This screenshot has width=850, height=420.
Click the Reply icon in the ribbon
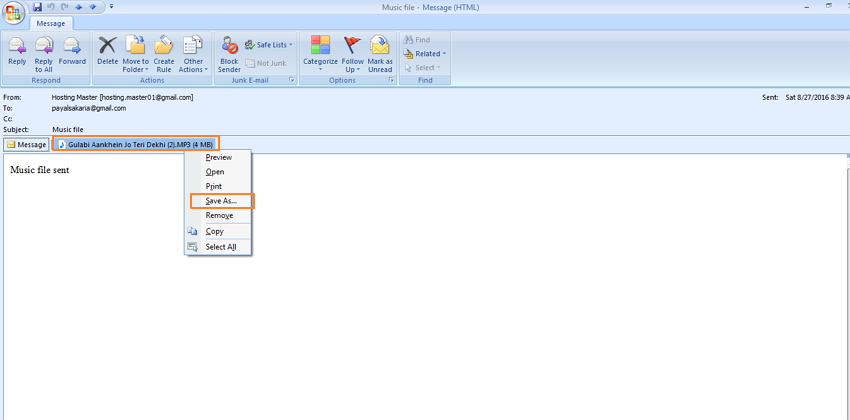tap(17, 51)
